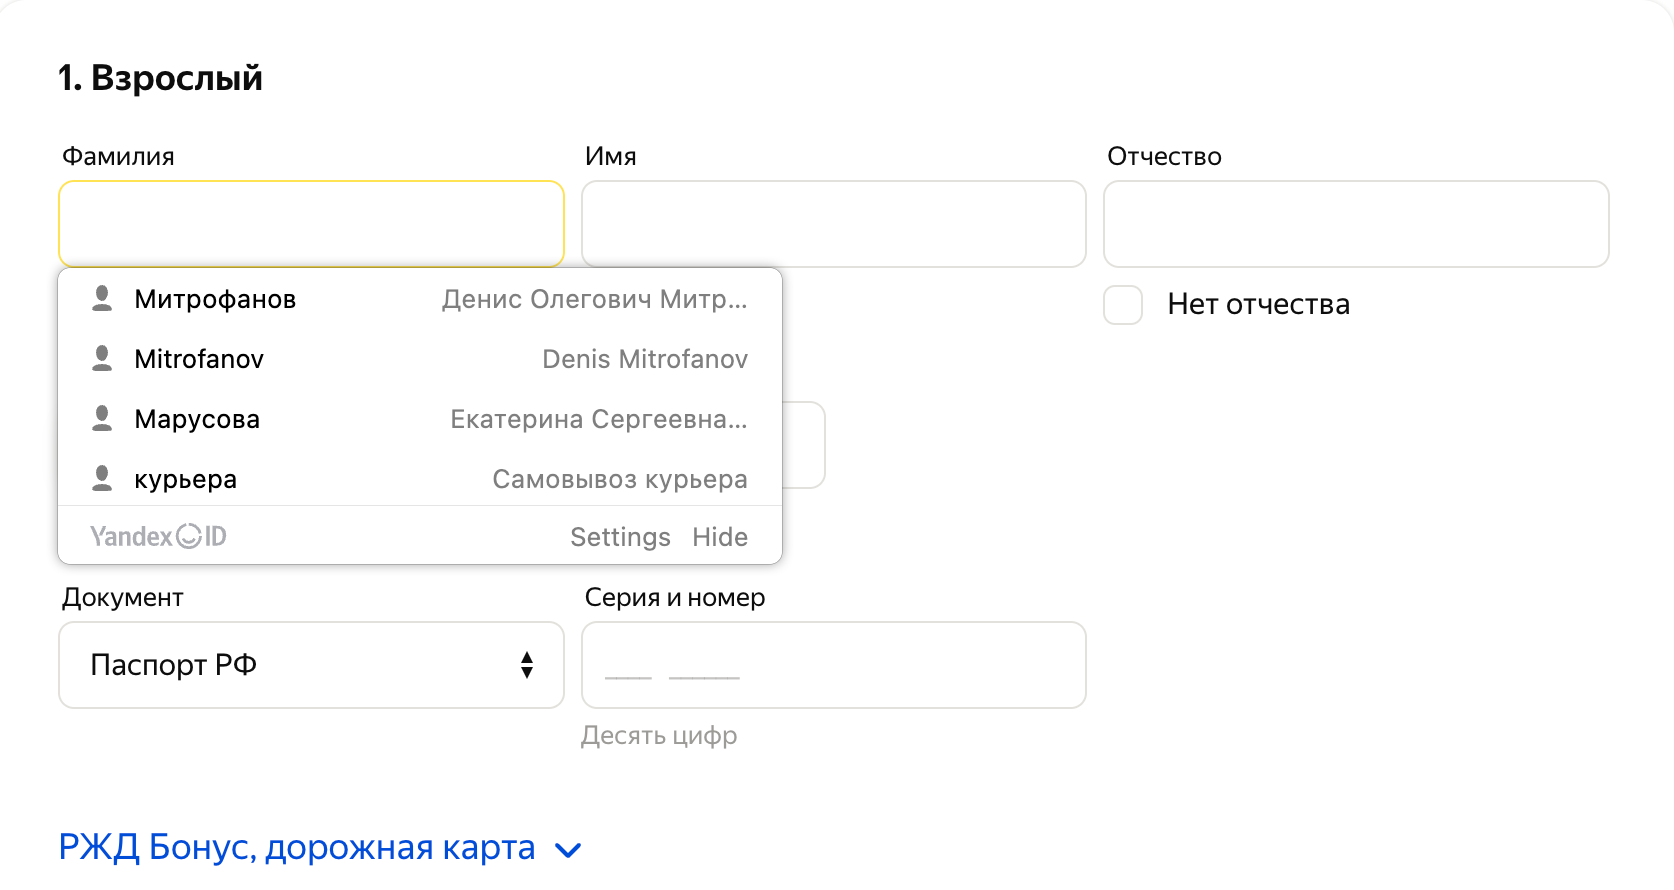
Task: Click the up-down arrows in Паспорт РФ selector
Action: tap(527, 665)
